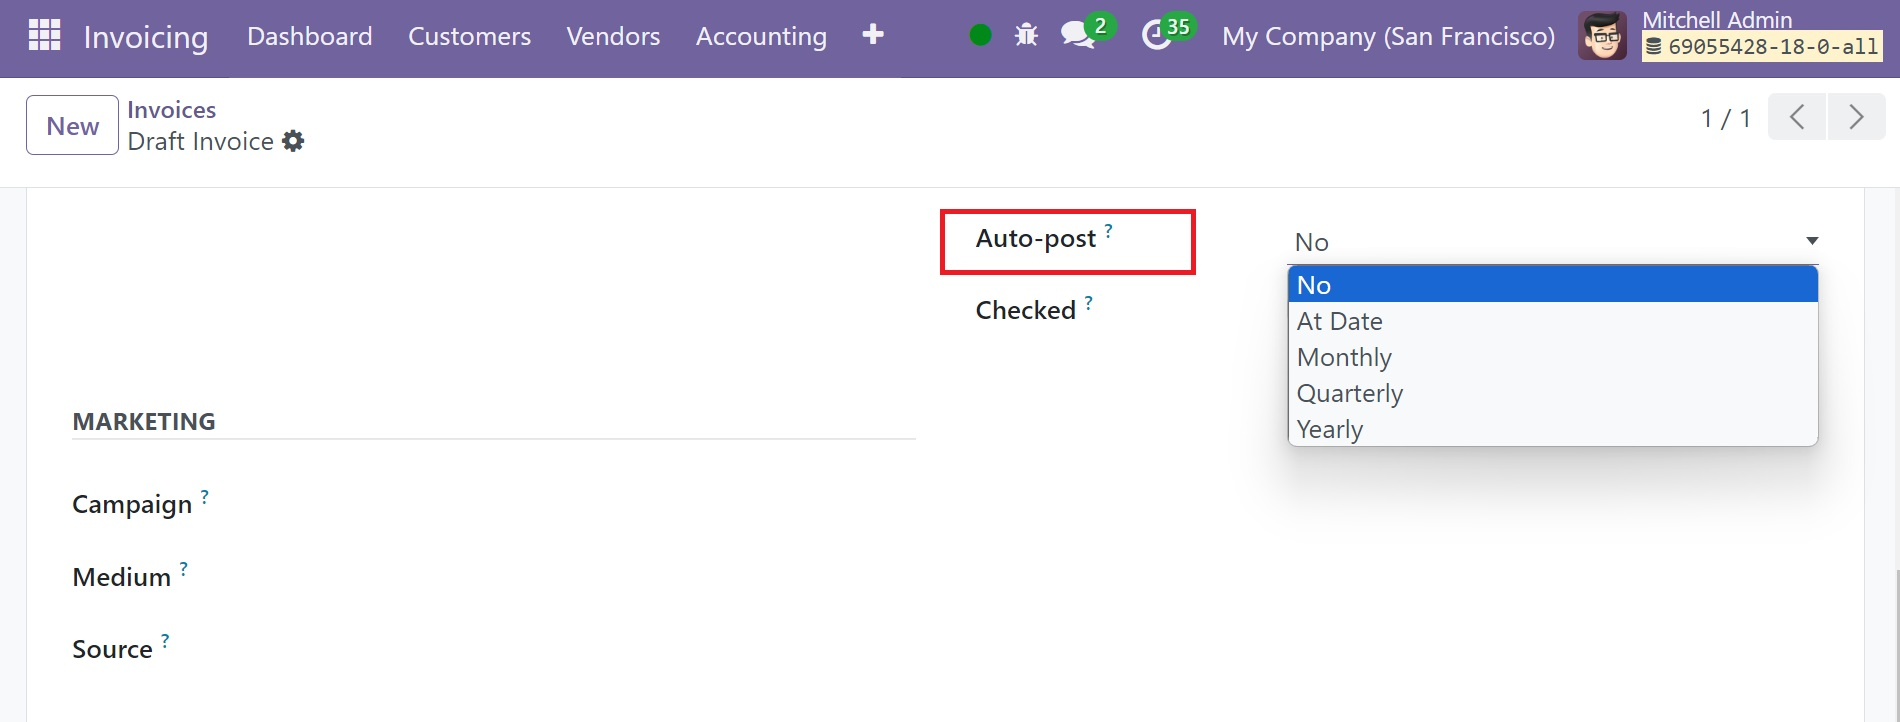Open the Mitchell Admin user menu
Image resolution: width=1900 pixels, height=722 pixels.
pyautogui.click(x=1717, y=19)
